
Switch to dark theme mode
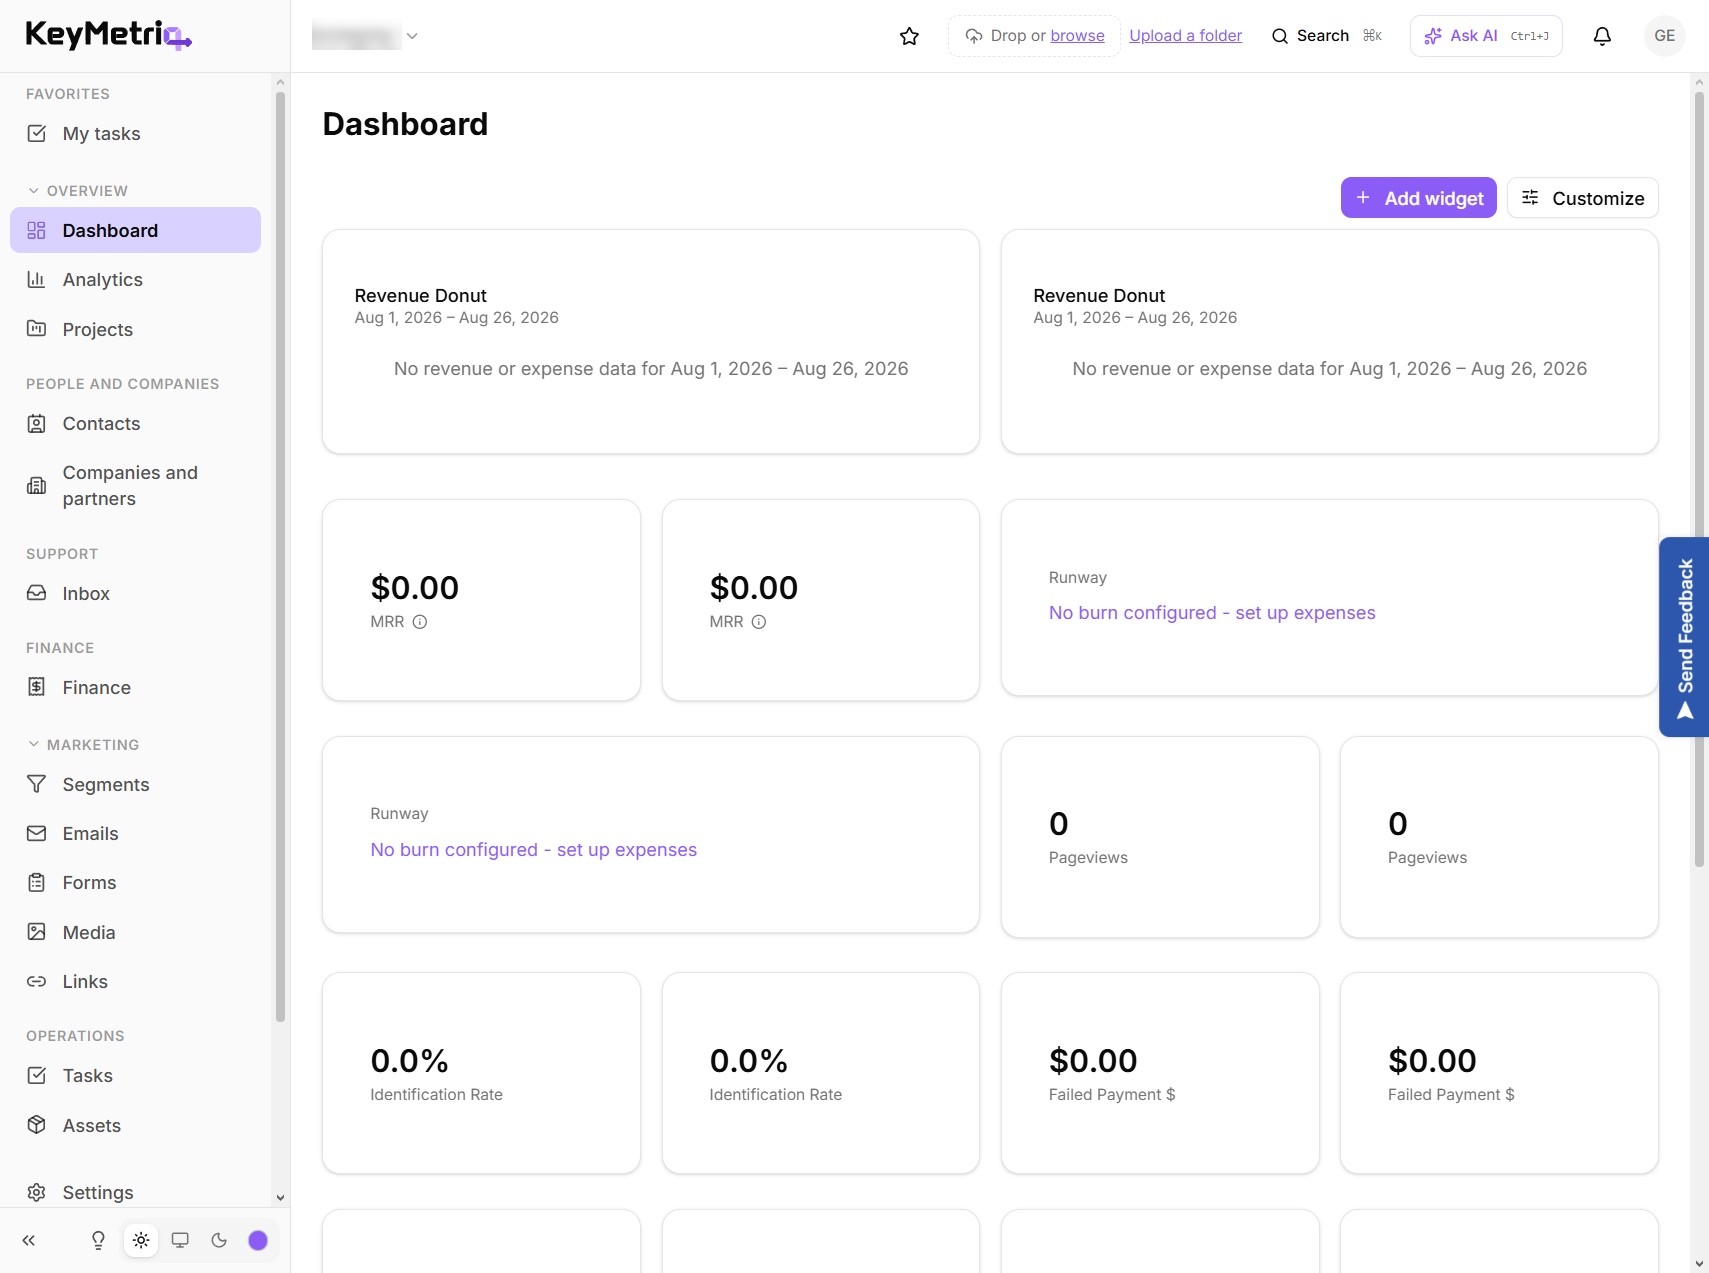(x=219, y=1240)
